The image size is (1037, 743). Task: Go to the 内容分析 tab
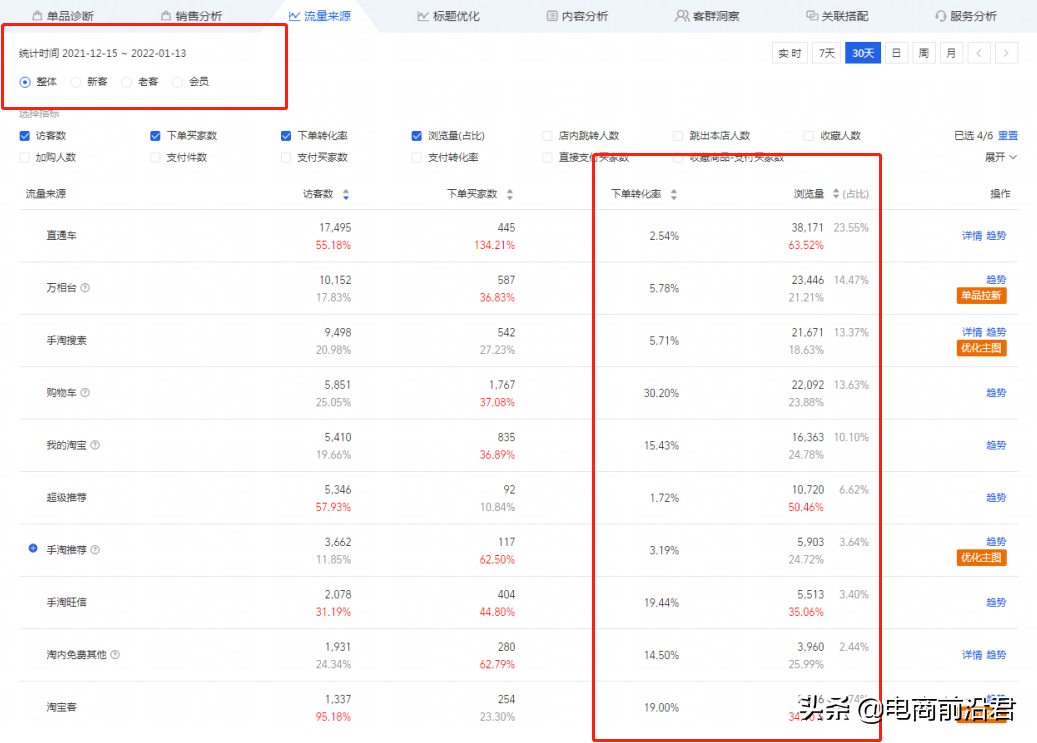coord(577,16)
